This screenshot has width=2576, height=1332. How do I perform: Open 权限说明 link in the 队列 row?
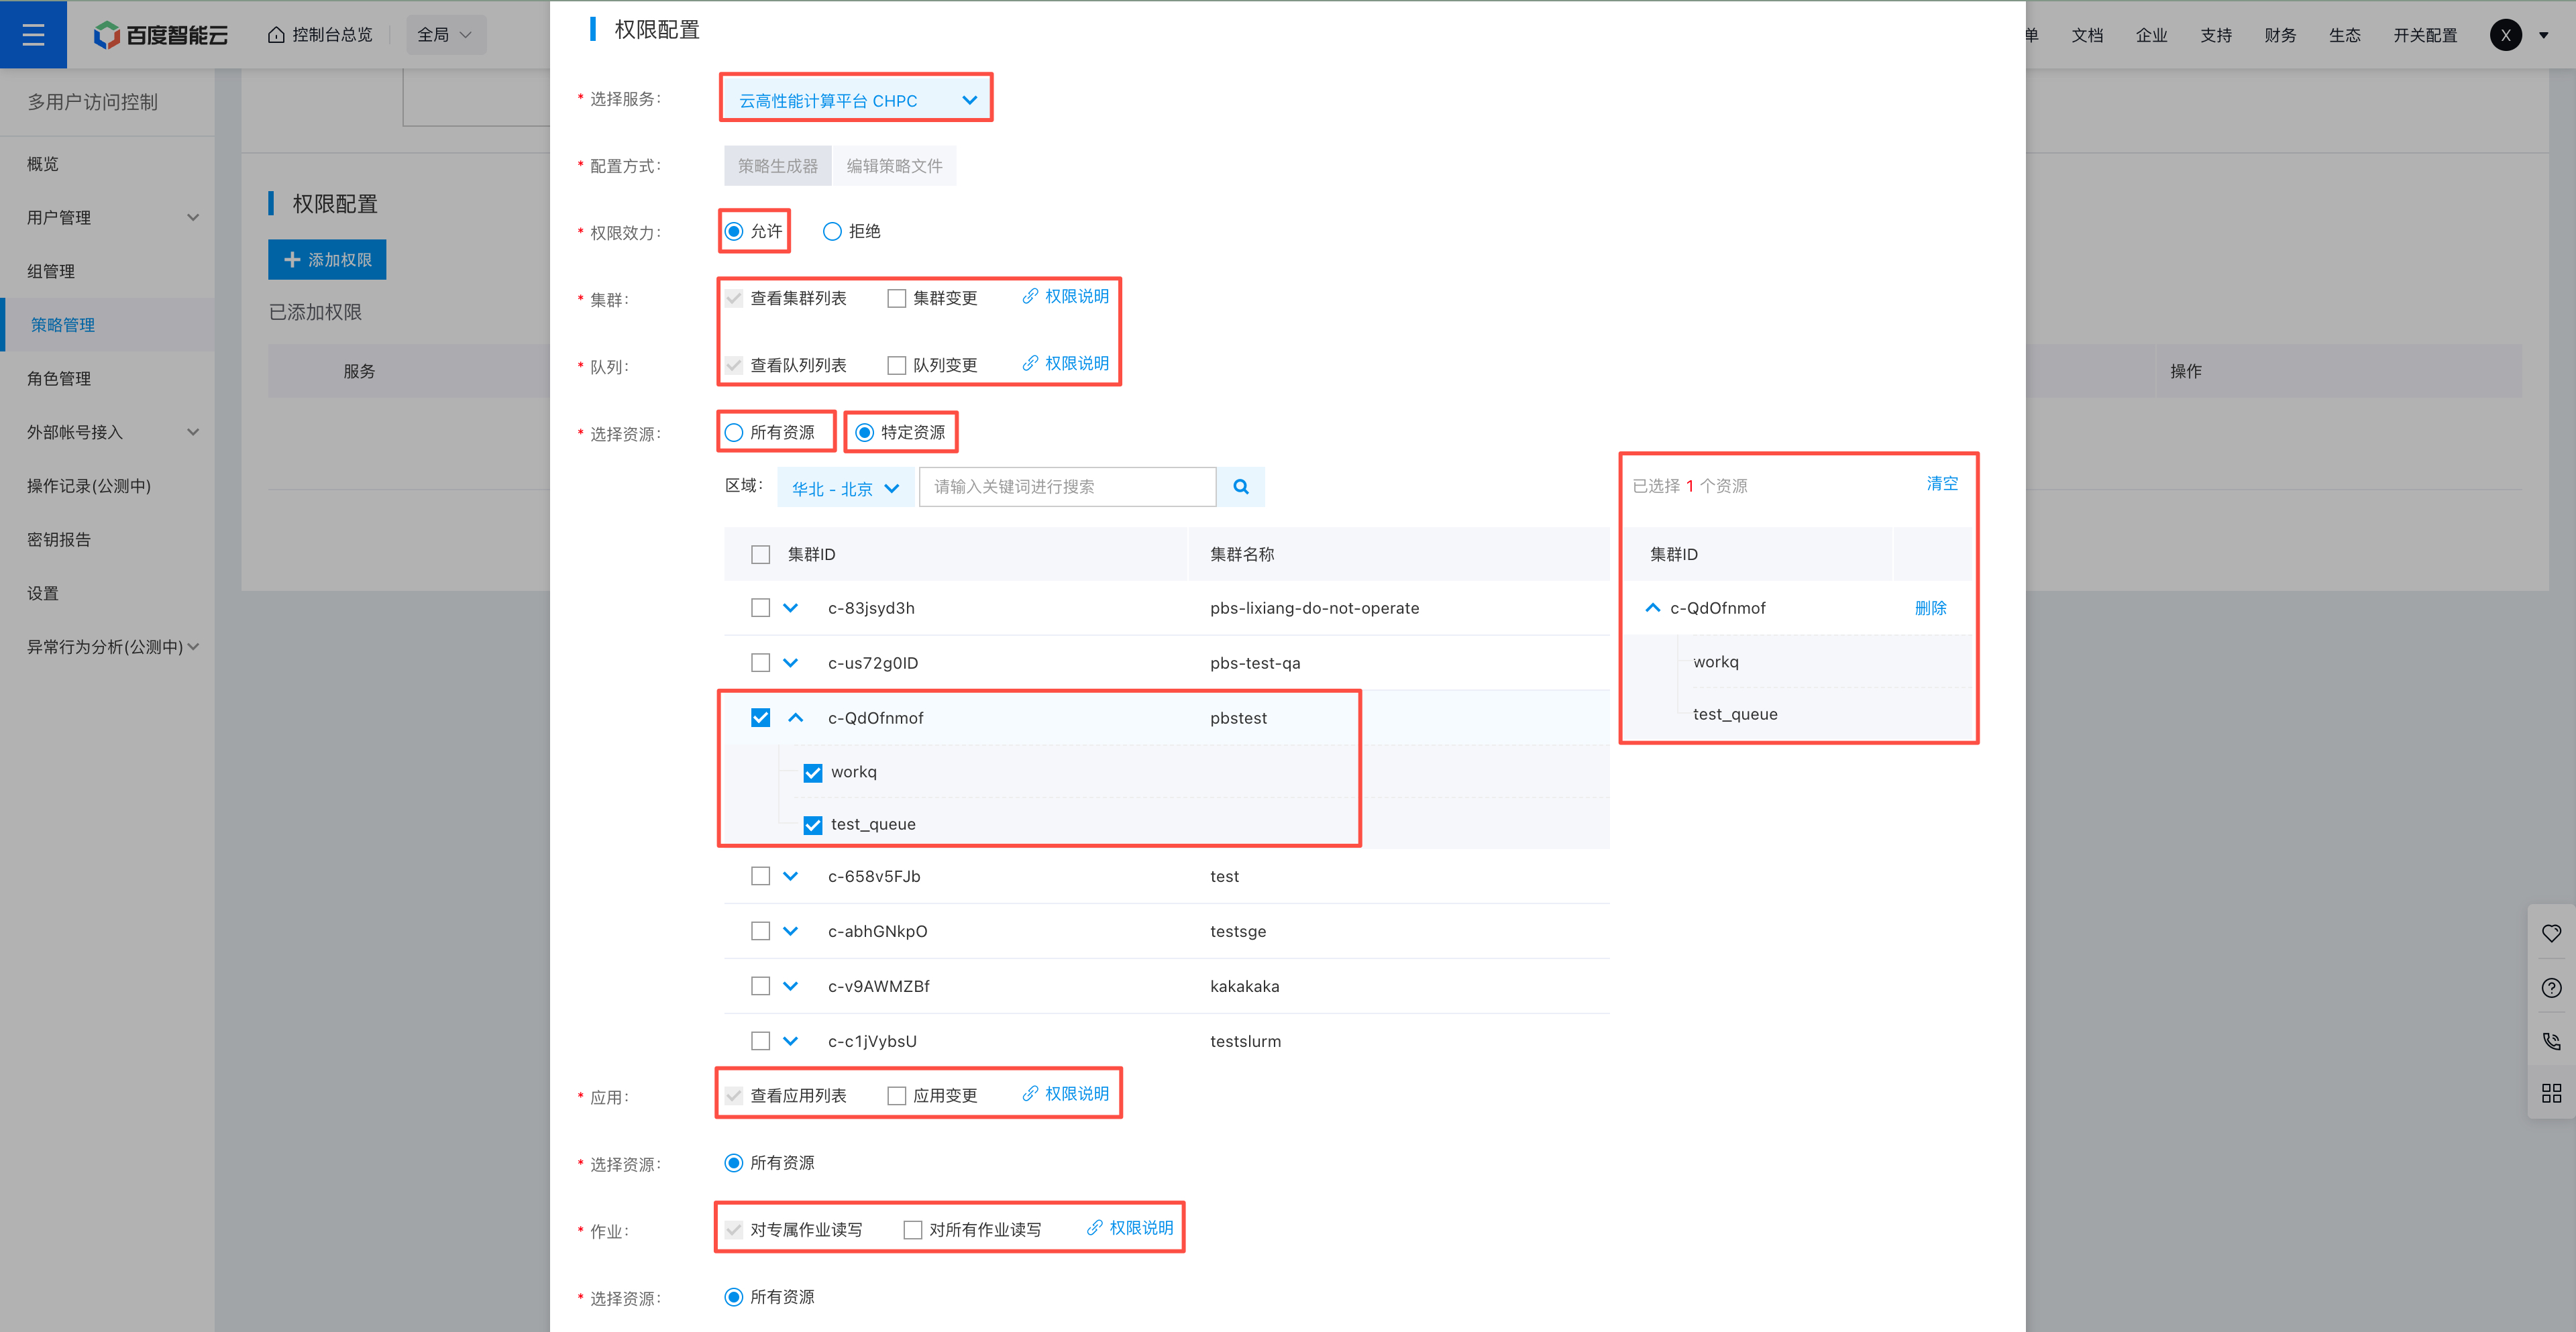(x=1066, y=364)
